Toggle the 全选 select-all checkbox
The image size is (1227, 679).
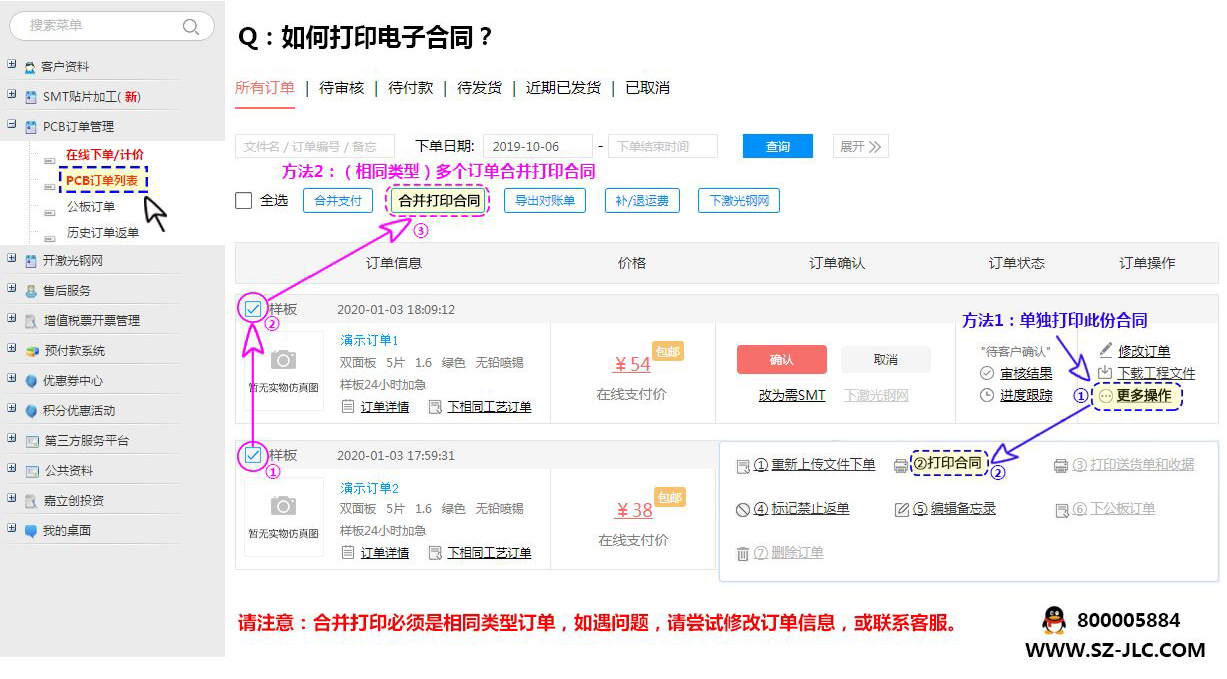(x=243, y=201)
